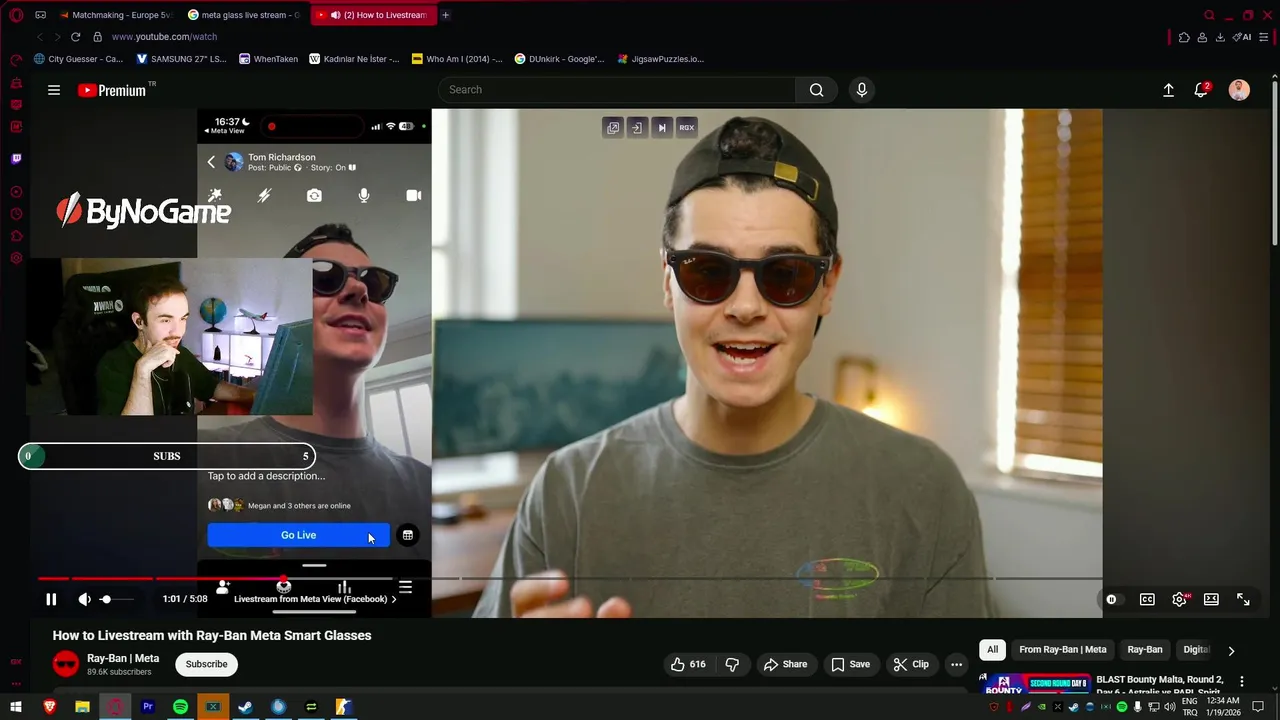Viewport: 1280px width, 720px height.
Task: Select the 'From Ray-Ban | Meta' chip
Action: (1063, 650)
